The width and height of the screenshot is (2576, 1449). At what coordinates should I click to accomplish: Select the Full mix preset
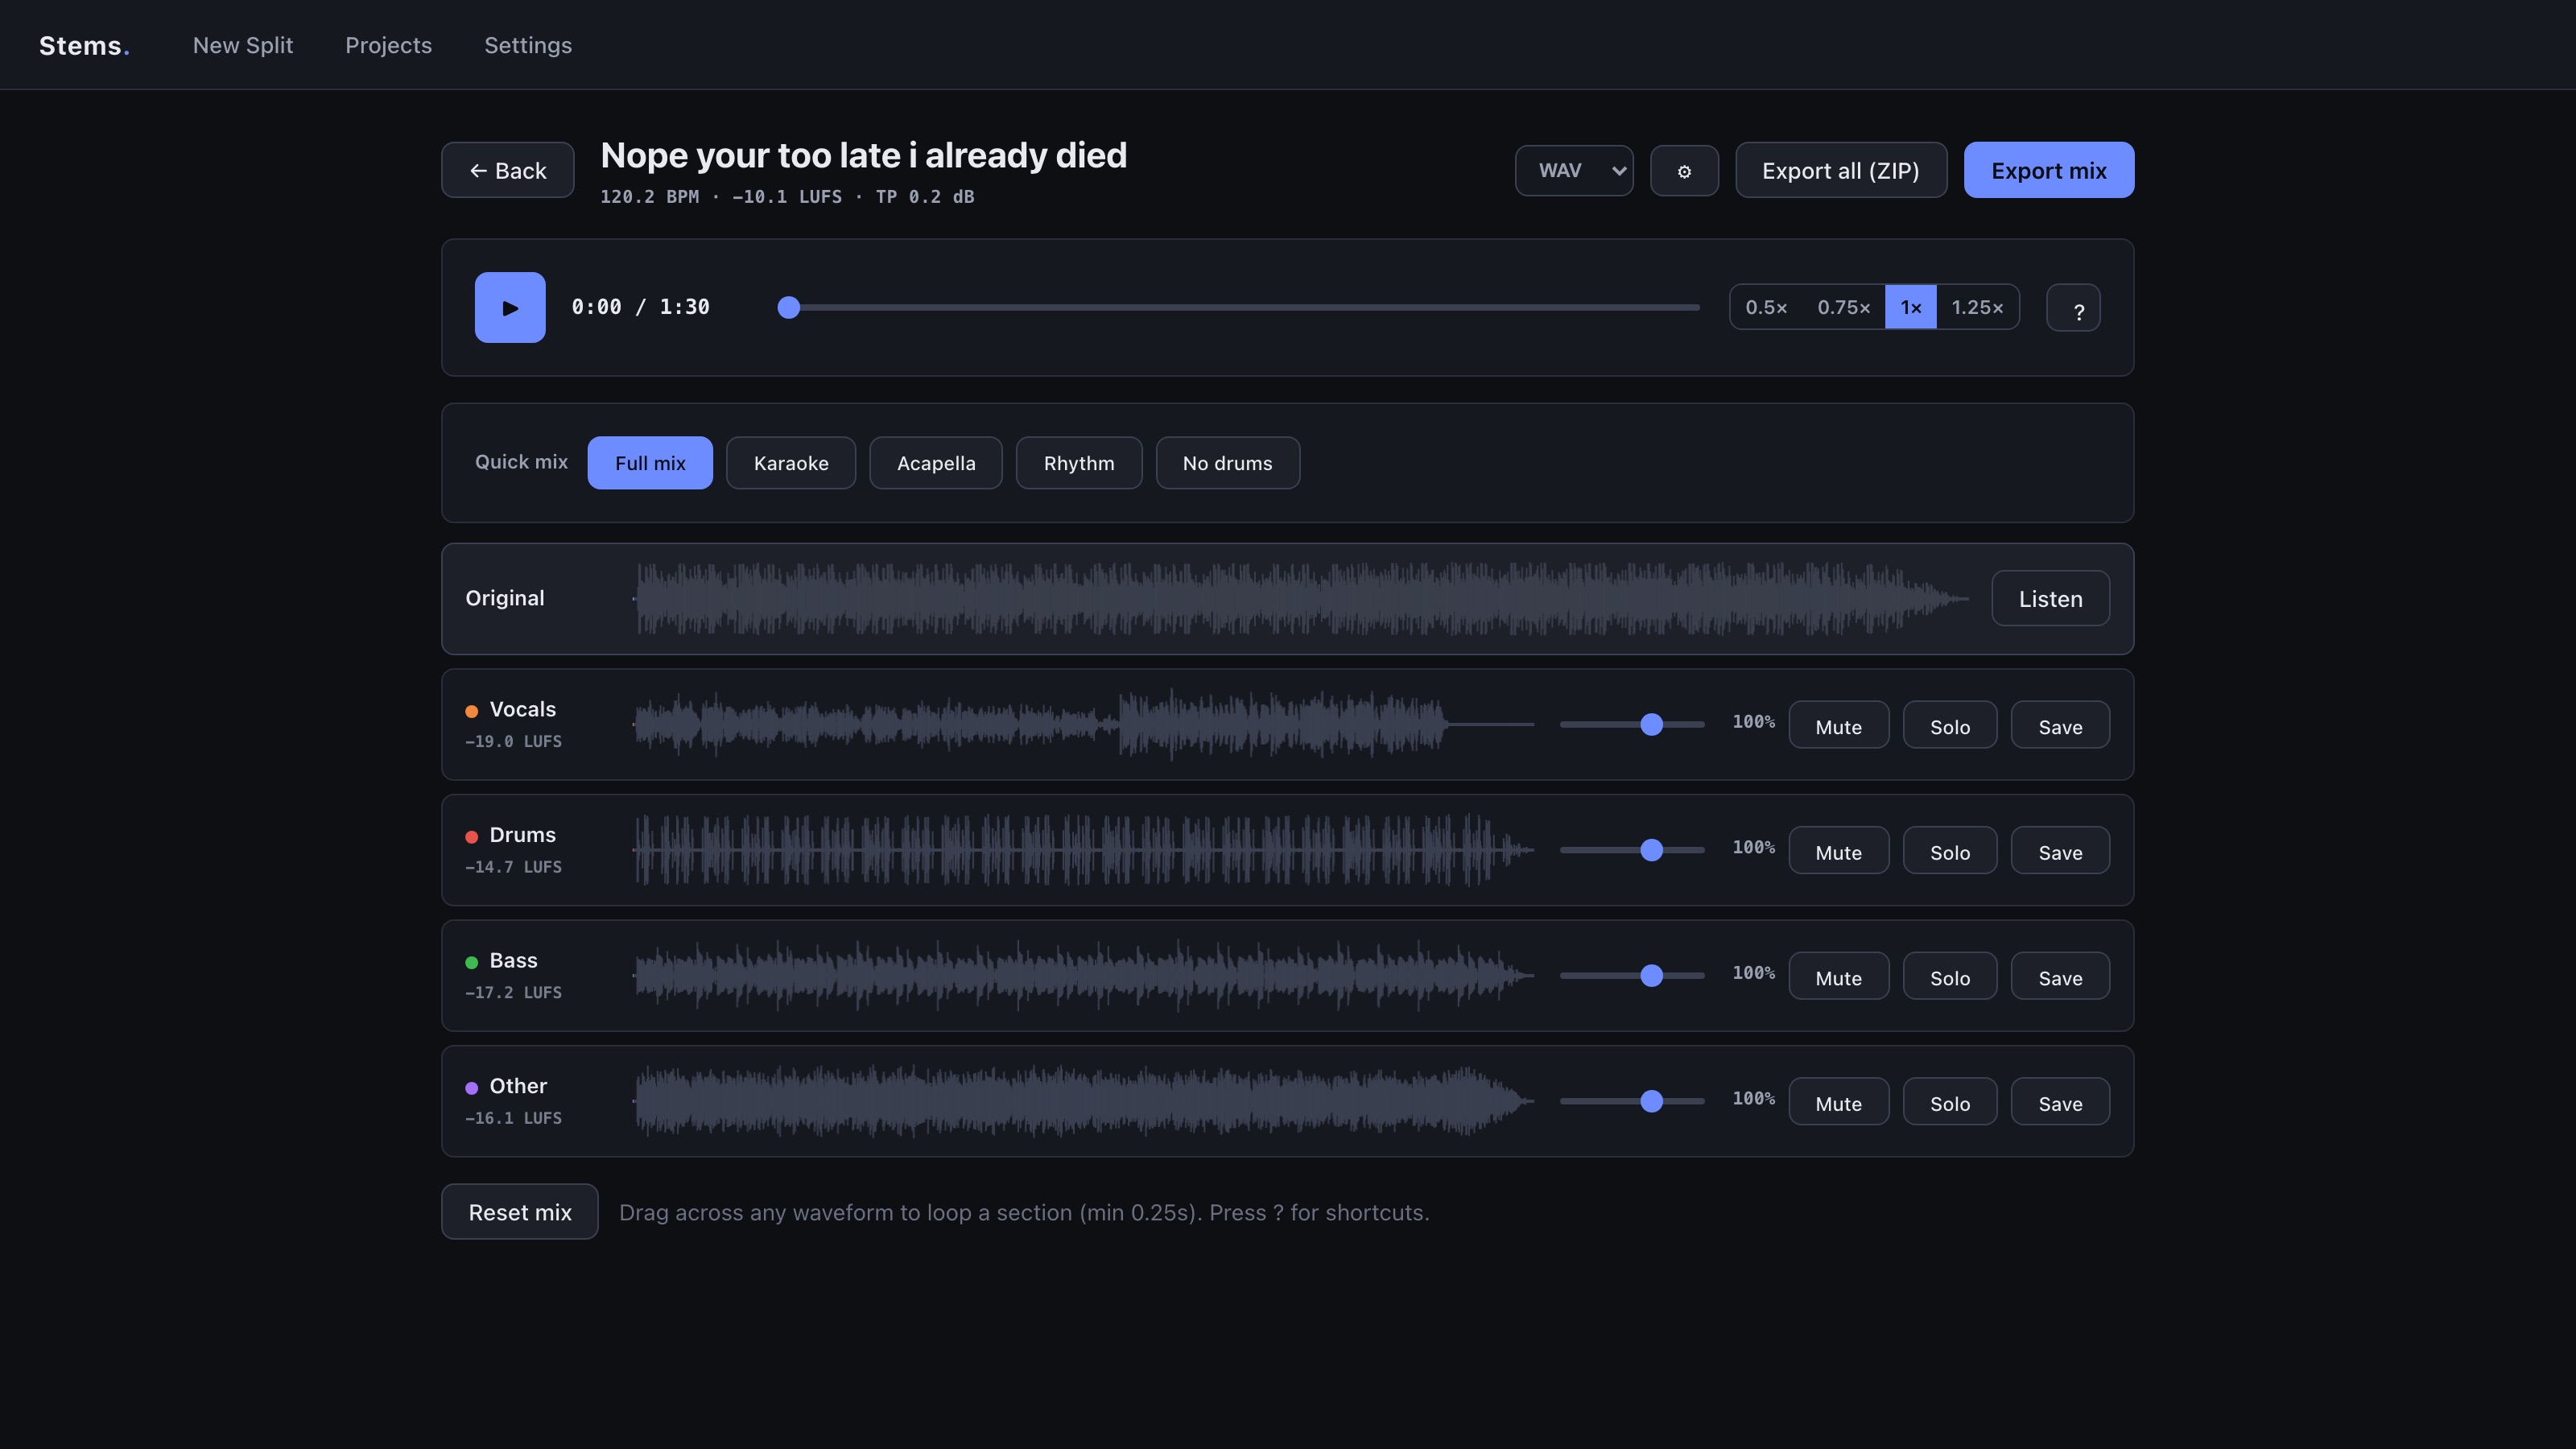(650, 463)
